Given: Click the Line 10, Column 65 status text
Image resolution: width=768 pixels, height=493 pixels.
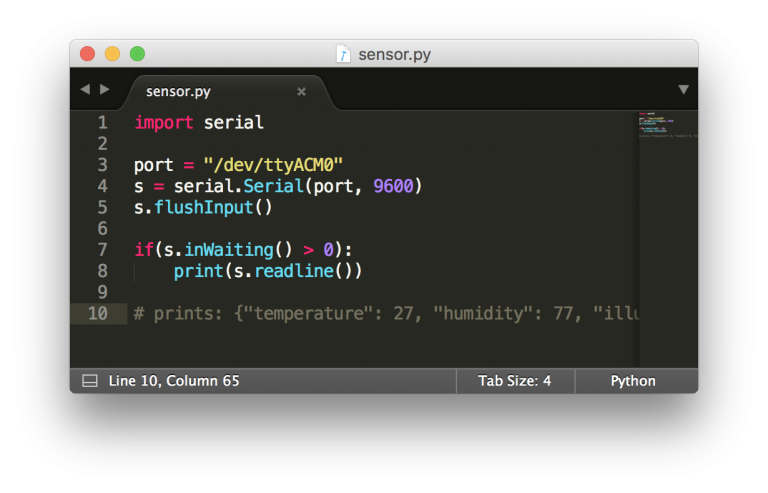Looking at the screenshot, I should [x=173, y=381].
